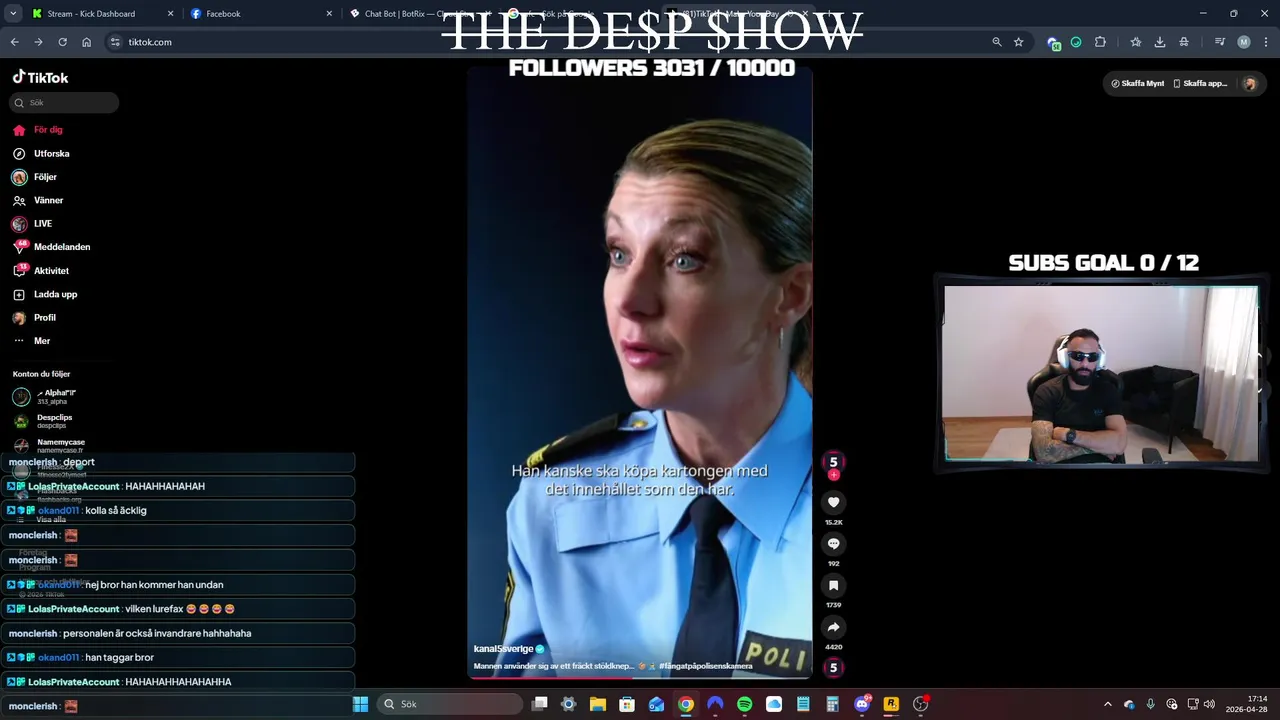Viewport: 1280px width, 720px height.
Task: Open the SE badge browser extension
Action: tap(1053, 42)
